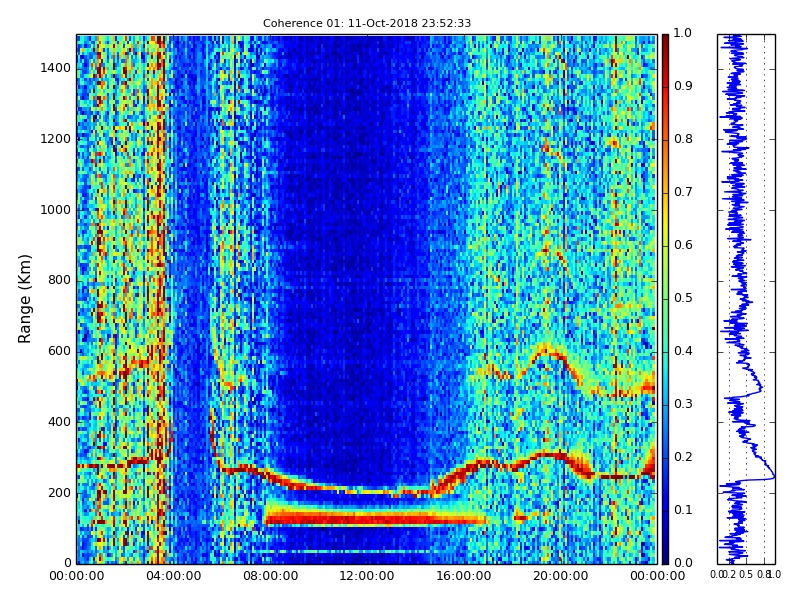Screen dimensions: 800x600
Task: Click the plot title 'Coherence 01: 11-Oct-2018 23:52:33'
Action: pyautogui.click(x=367, y=23)
